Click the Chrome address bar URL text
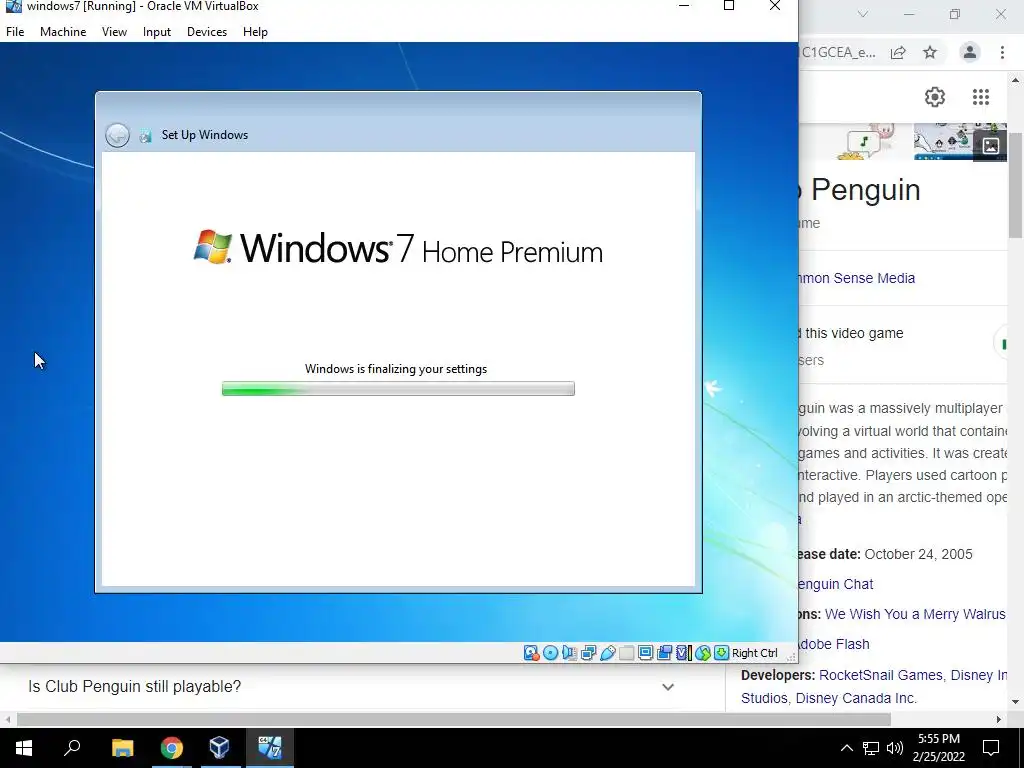 point(839,53)
